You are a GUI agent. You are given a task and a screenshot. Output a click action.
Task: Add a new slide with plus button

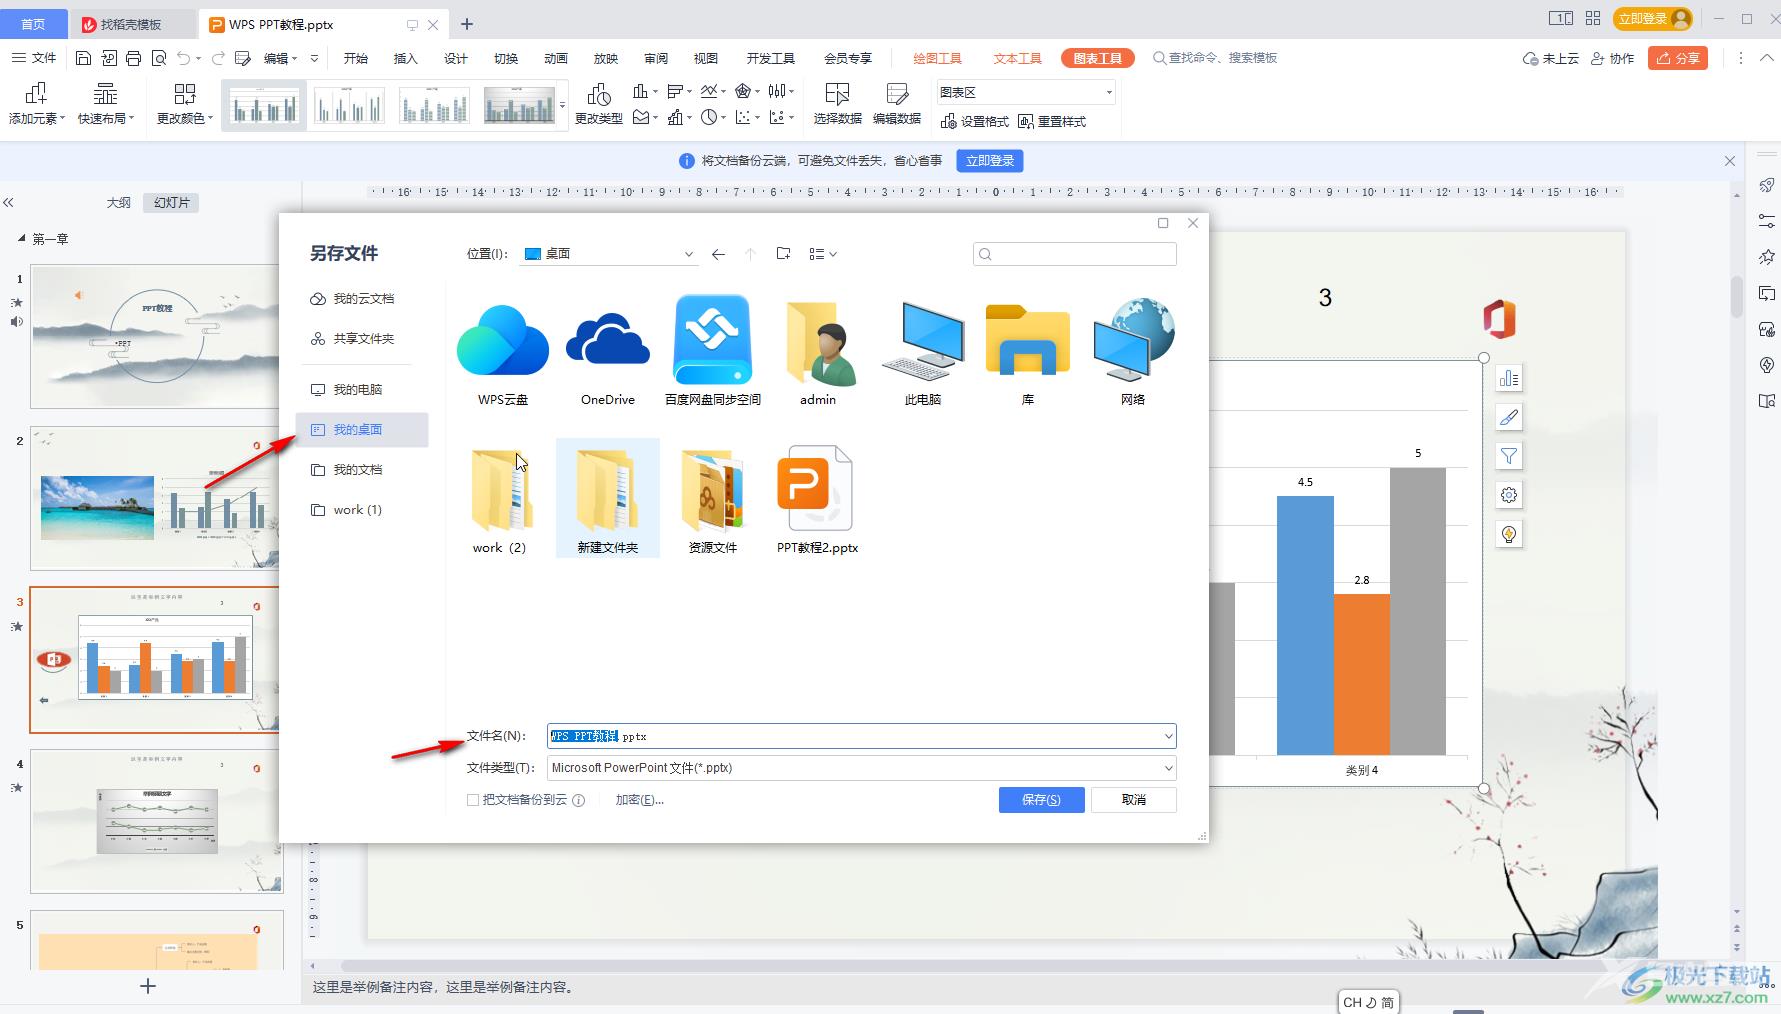coord(148,986)
